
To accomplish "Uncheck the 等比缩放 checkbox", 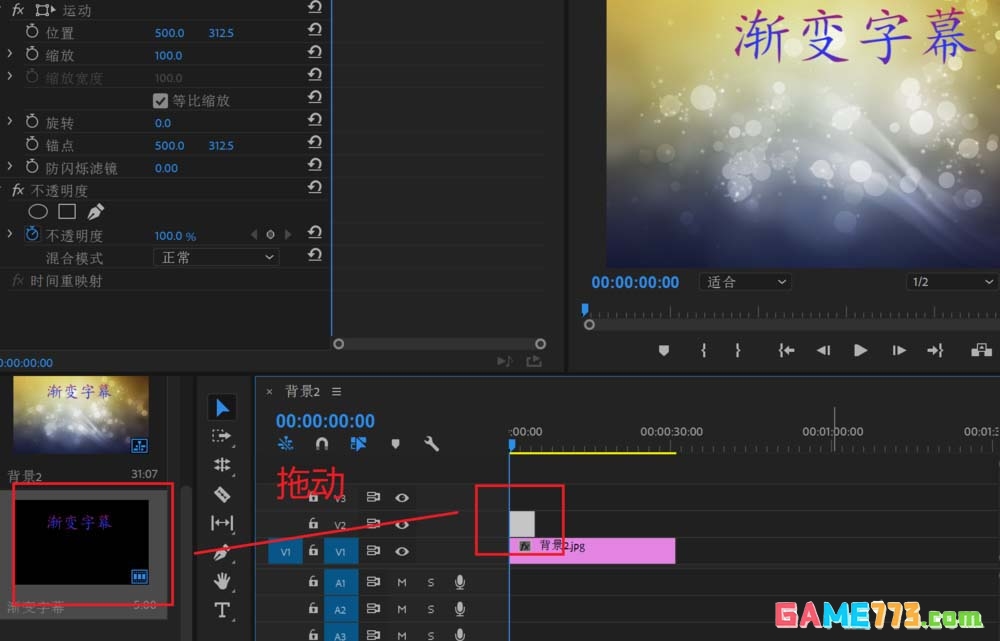I will (161, 99).
